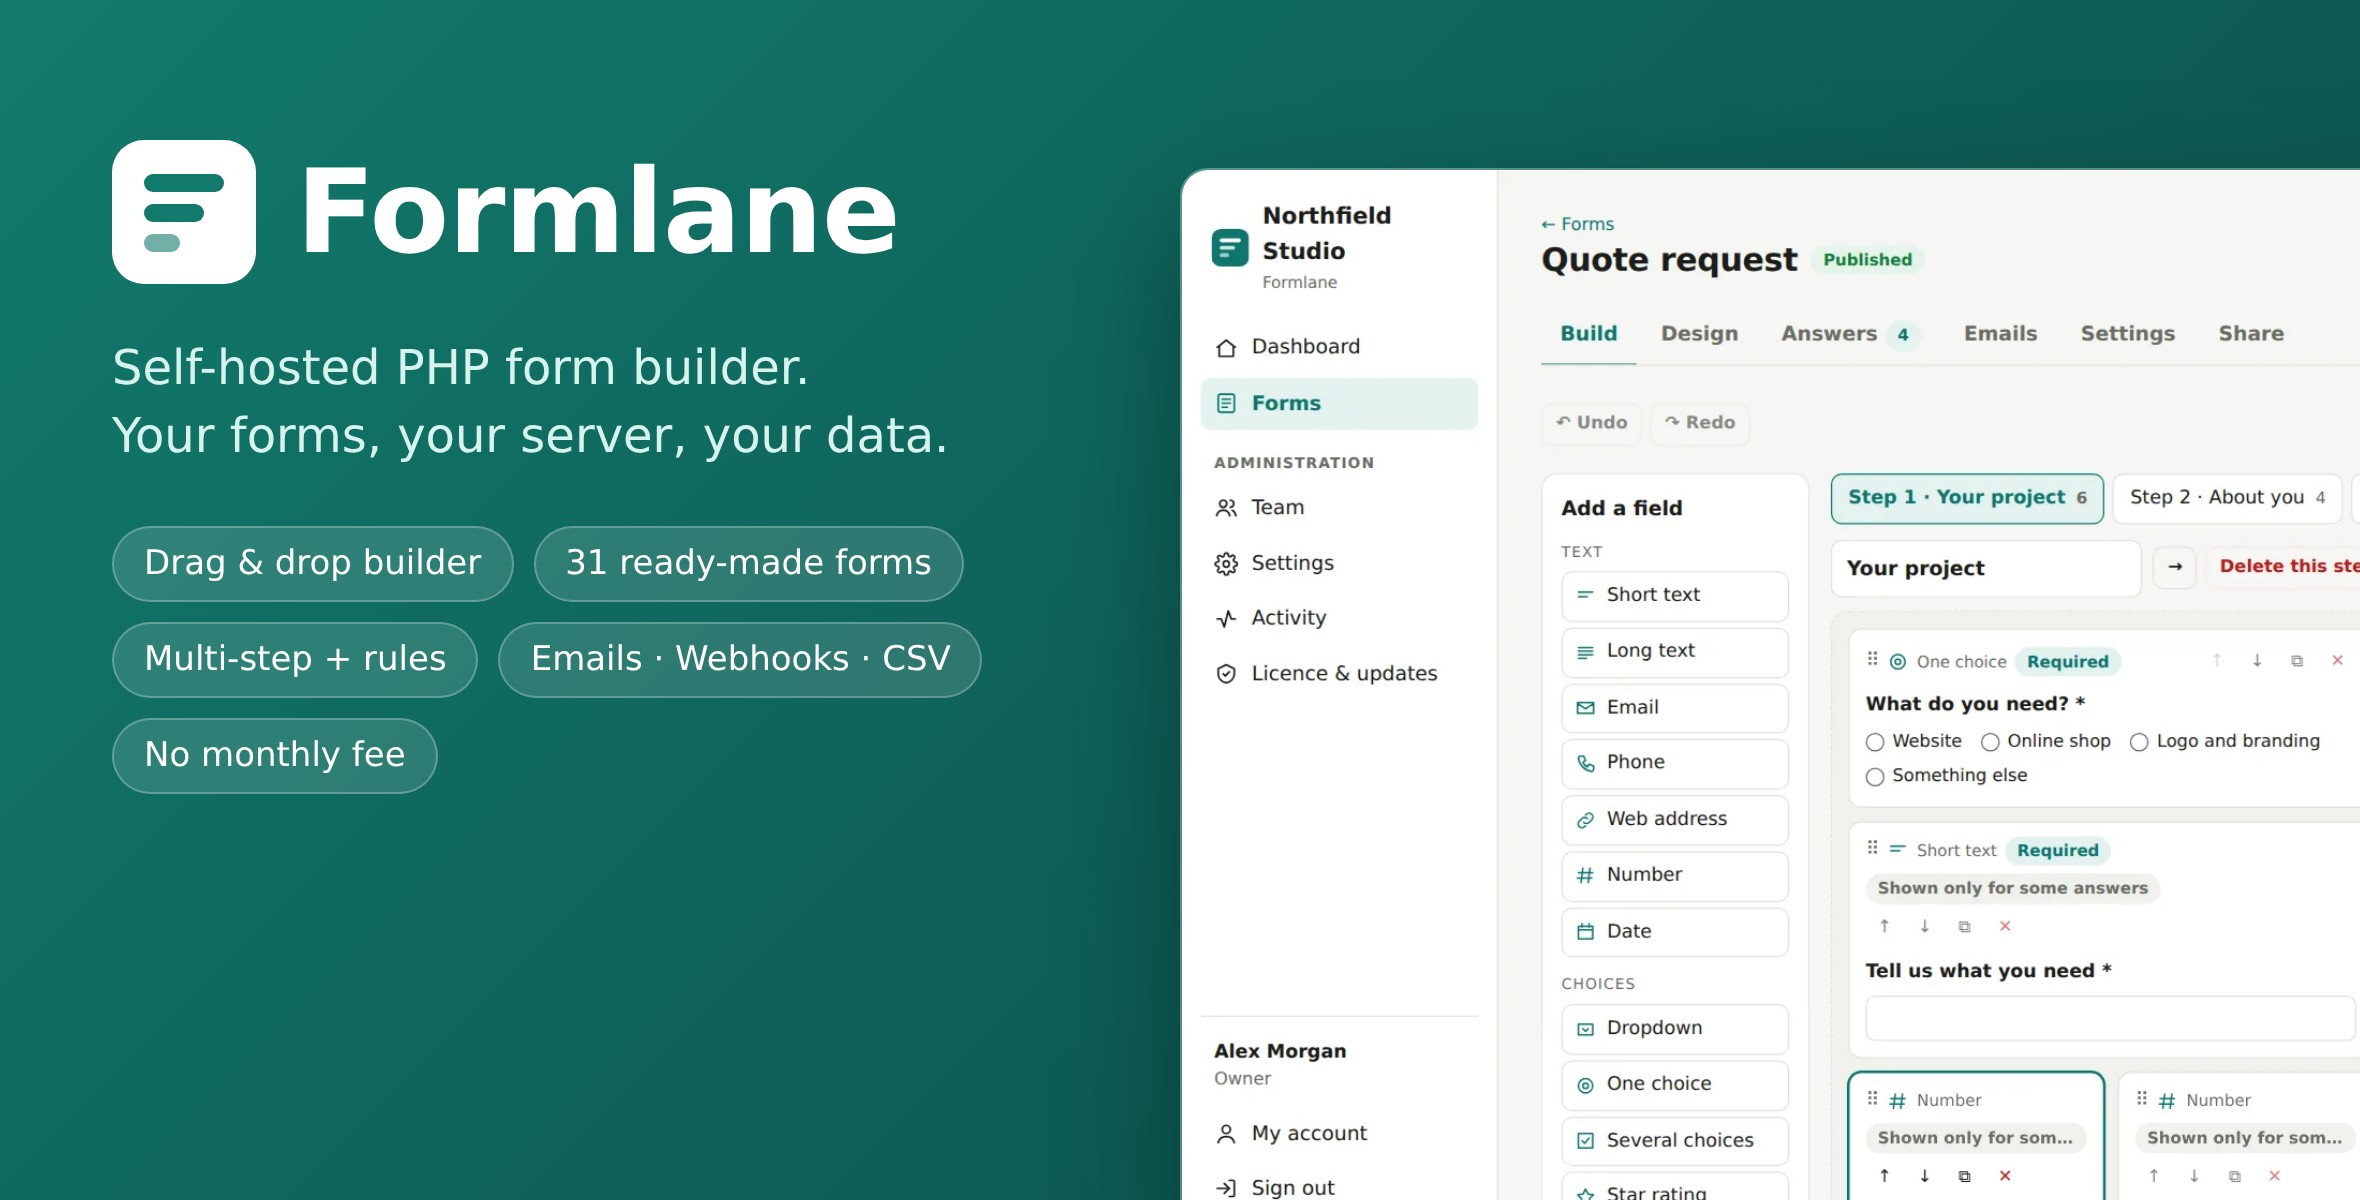Delete the first Number field
The height and width of the screenshot is (1200, 2360).
coord(2004,1176)
